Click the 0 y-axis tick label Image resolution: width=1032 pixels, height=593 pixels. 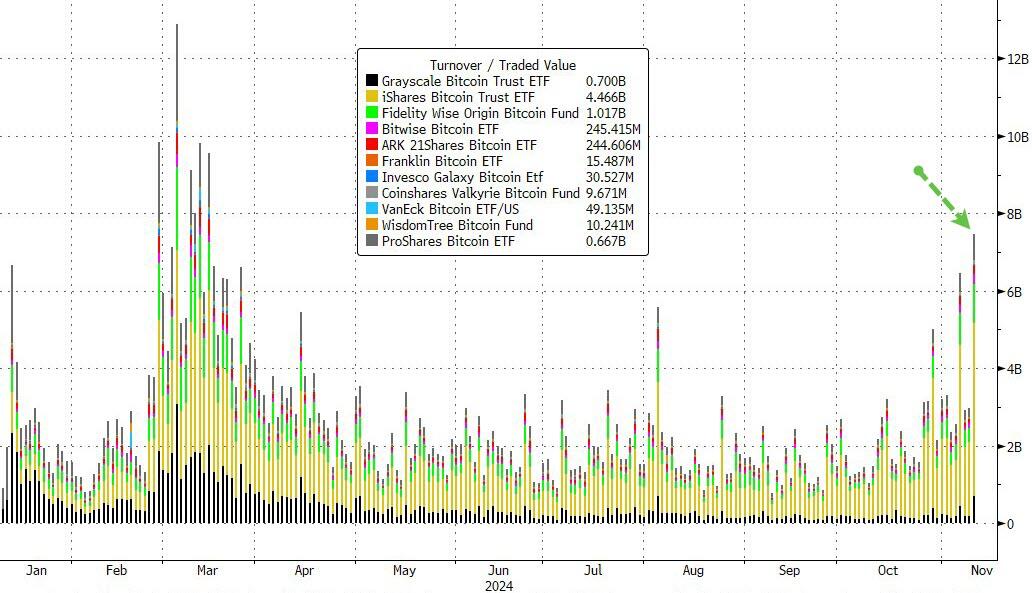point(1010,524)
